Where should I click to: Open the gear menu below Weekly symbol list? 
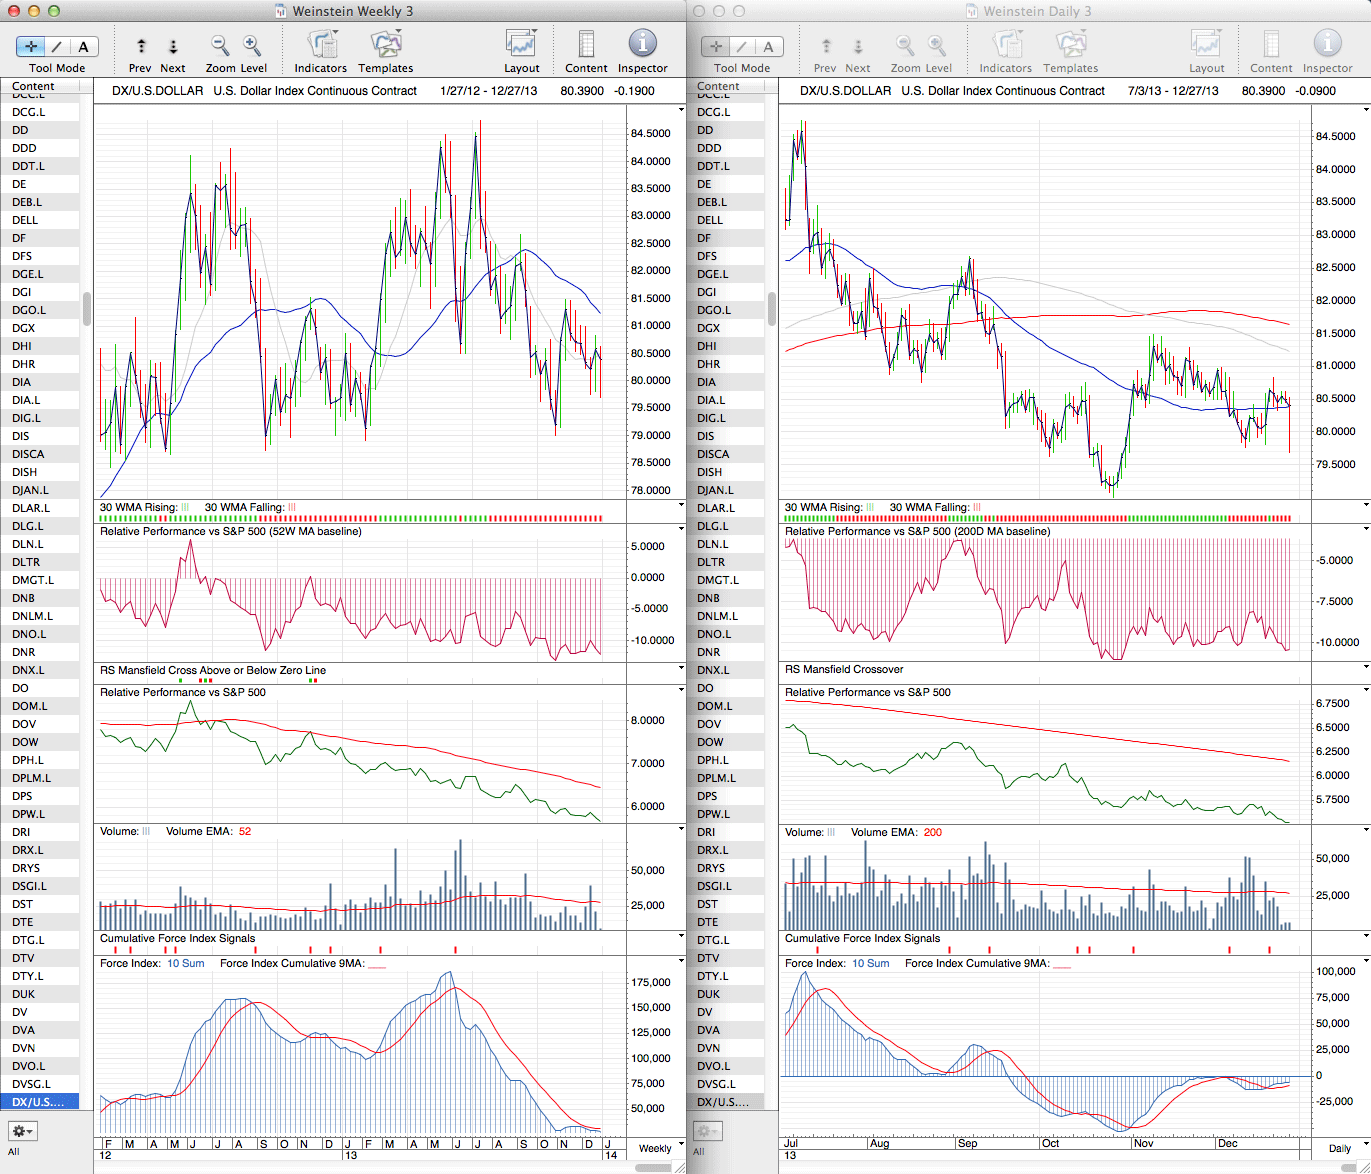click(22, 1131)
